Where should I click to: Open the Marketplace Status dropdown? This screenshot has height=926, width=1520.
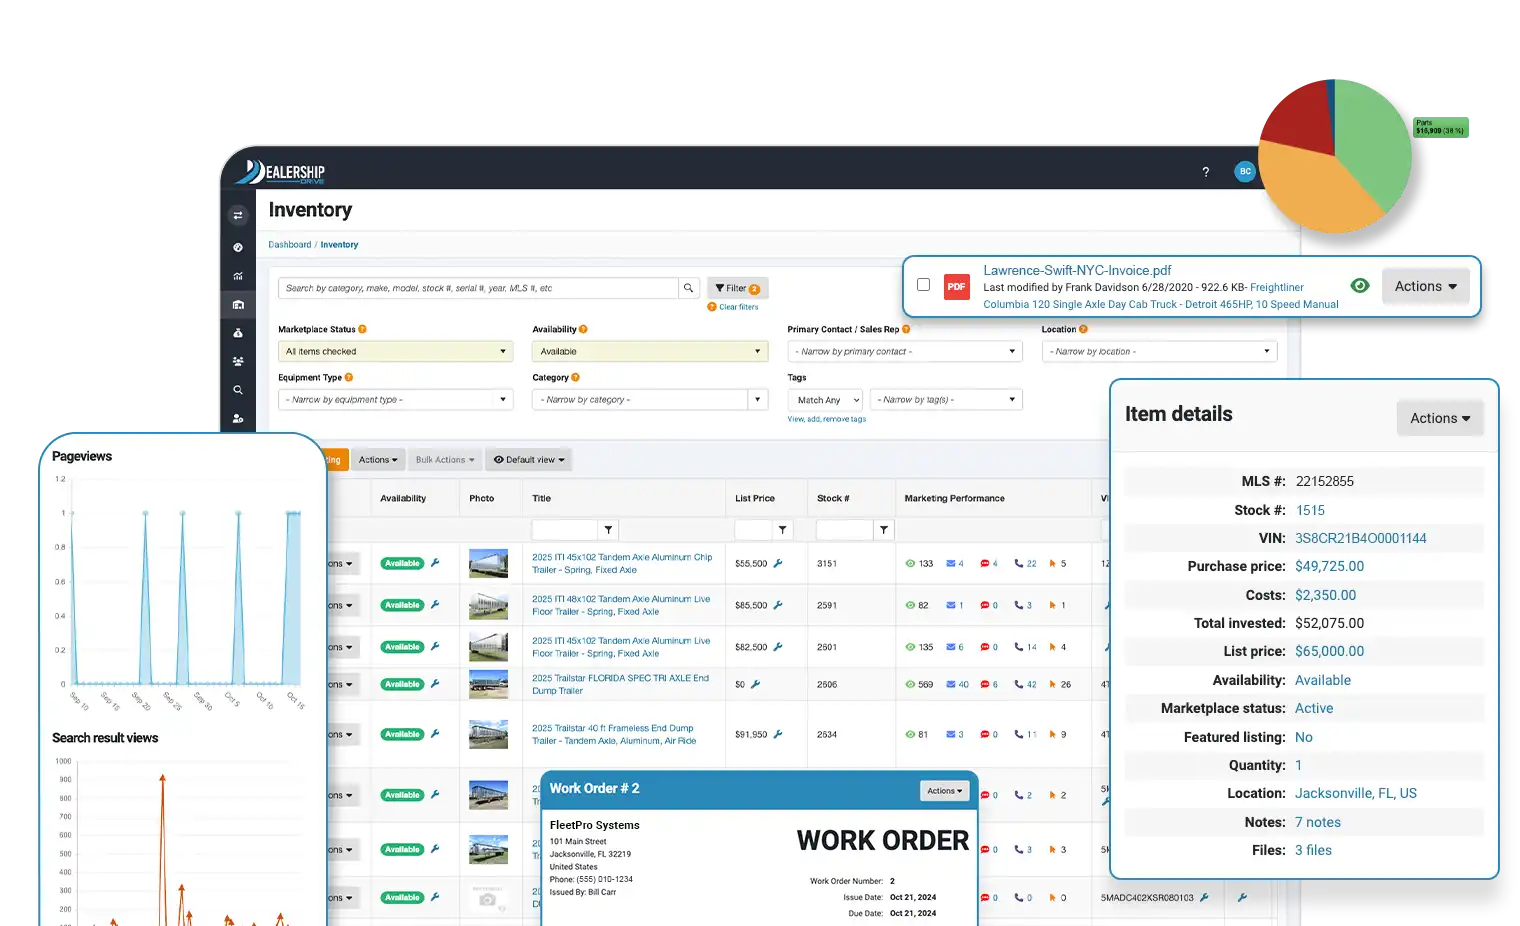395,352
